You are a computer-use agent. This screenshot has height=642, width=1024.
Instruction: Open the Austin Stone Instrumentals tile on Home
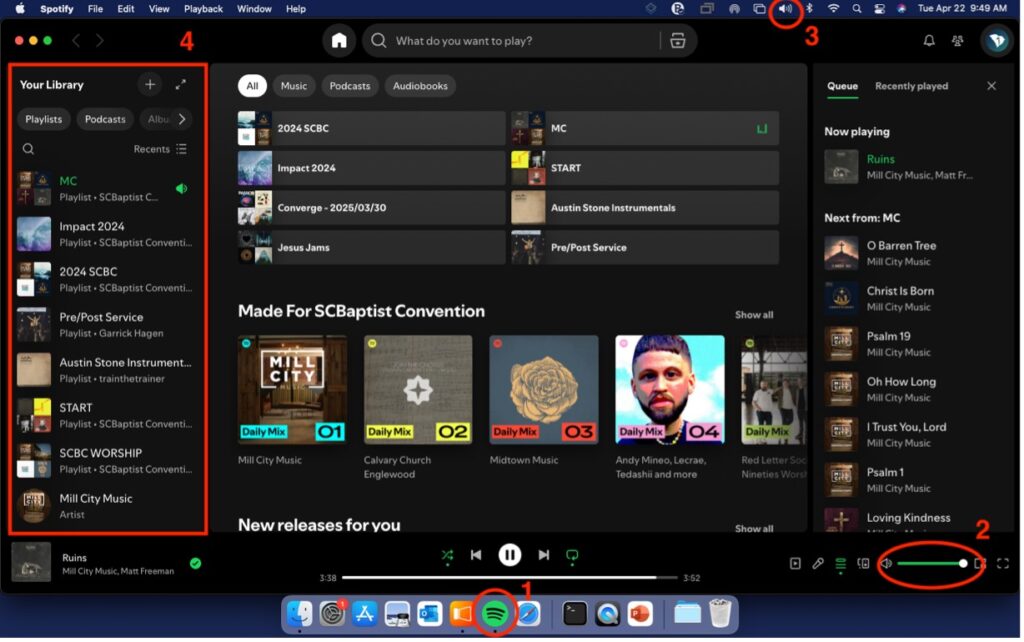click(x=645, y=208)
